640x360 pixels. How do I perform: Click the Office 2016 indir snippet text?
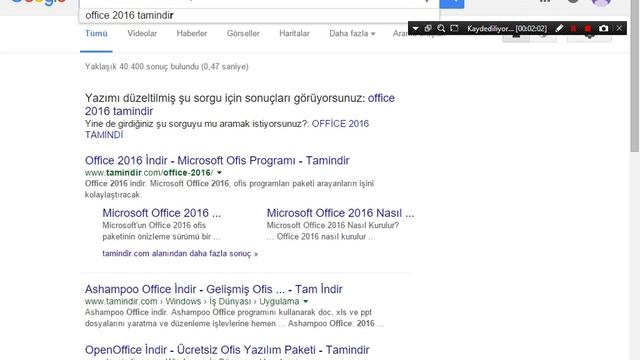tap(229, 189)
